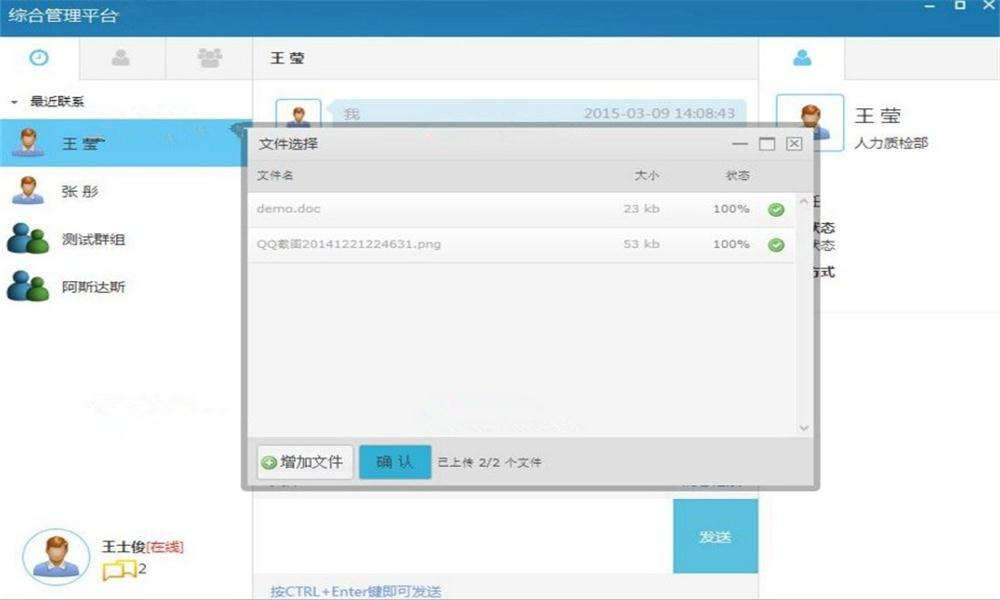Open the user profile tab in right panel

click(x=802, y=58)
